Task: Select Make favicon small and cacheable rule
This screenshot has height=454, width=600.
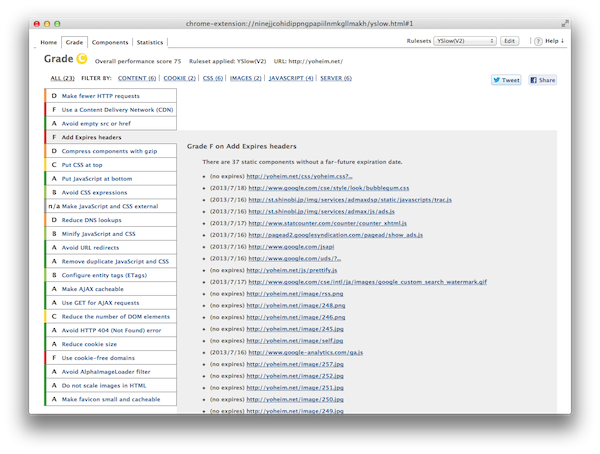Action: (x=111, y=399)
